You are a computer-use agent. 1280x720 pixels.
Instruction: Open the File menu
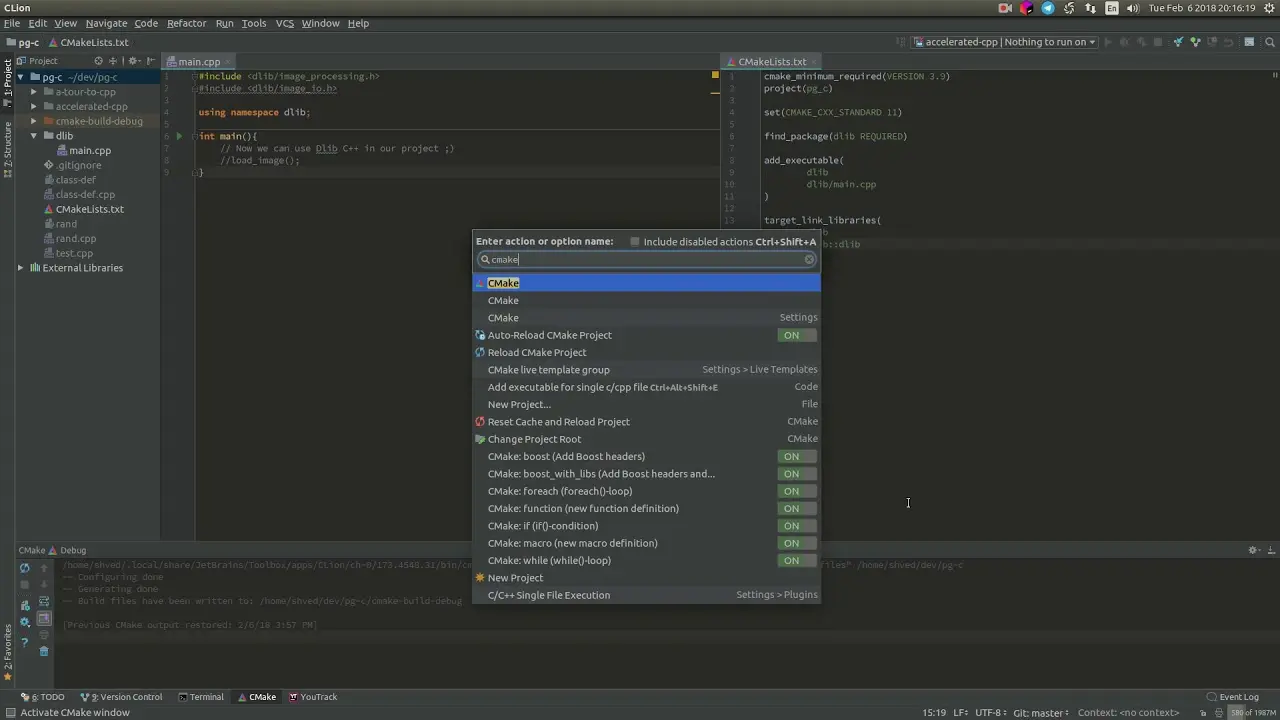point(12,23)
